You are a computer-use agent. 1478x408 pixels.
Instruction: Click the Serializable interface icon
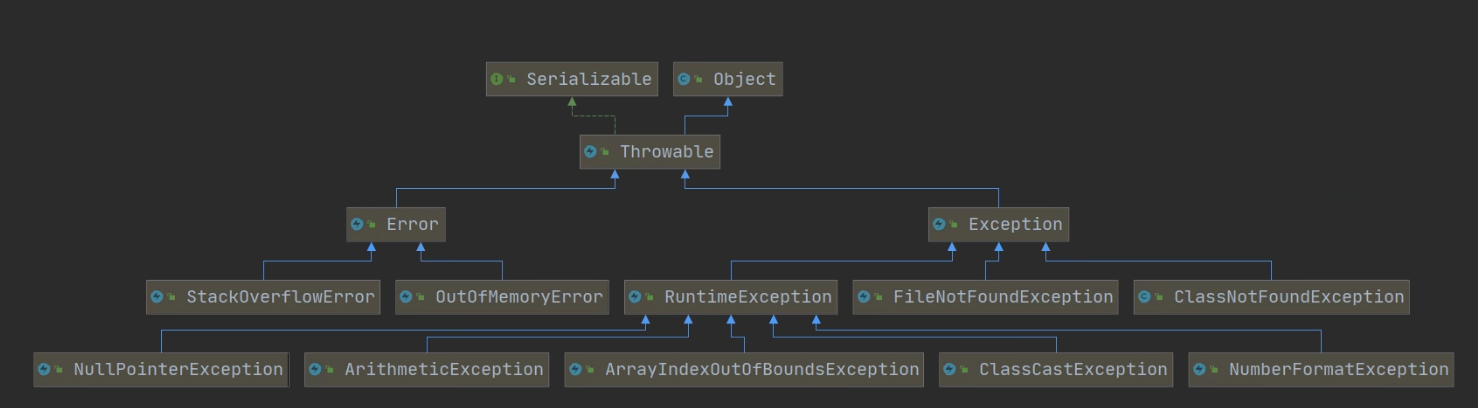click(x=496, y=79)
